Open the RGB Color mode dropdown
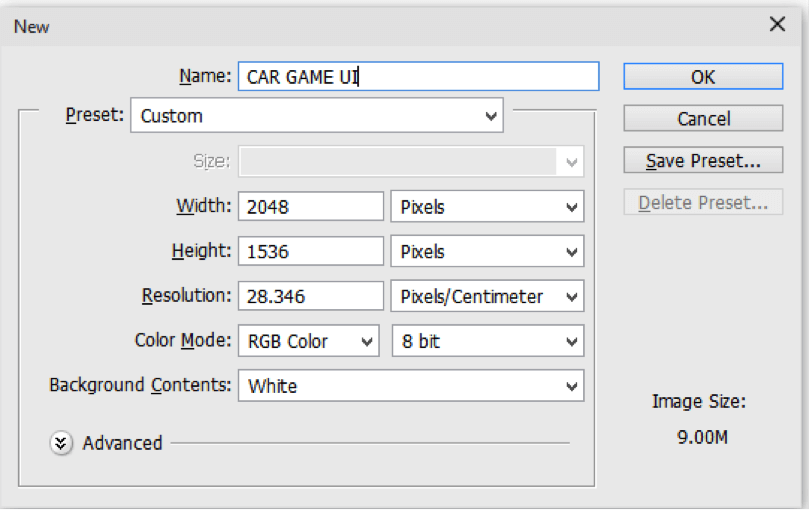 (x=308, y=341)
